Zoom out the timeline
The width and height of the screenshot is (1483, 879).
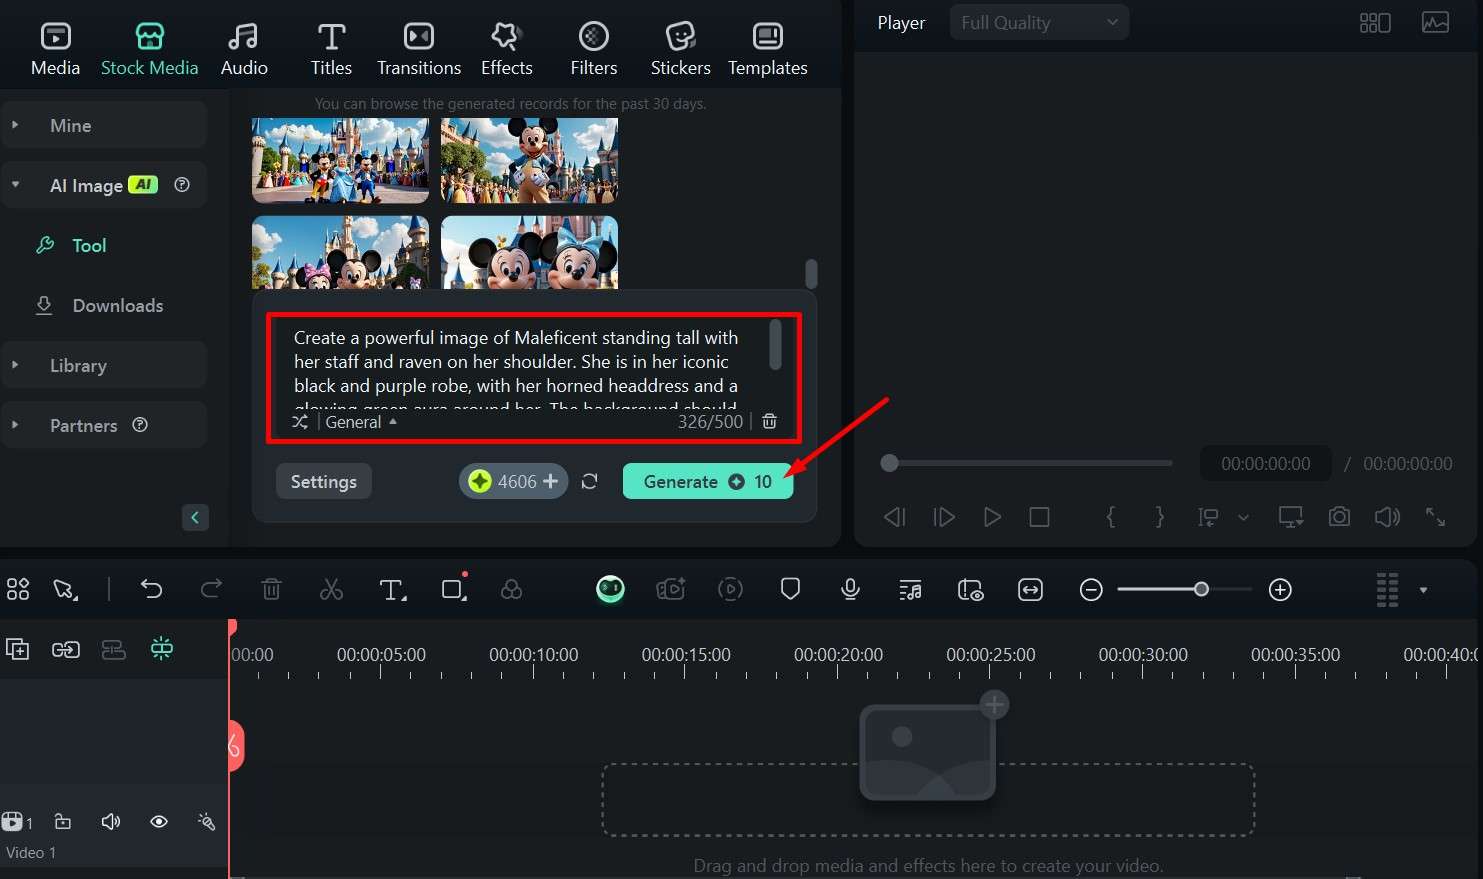(x=1091, y=589)
